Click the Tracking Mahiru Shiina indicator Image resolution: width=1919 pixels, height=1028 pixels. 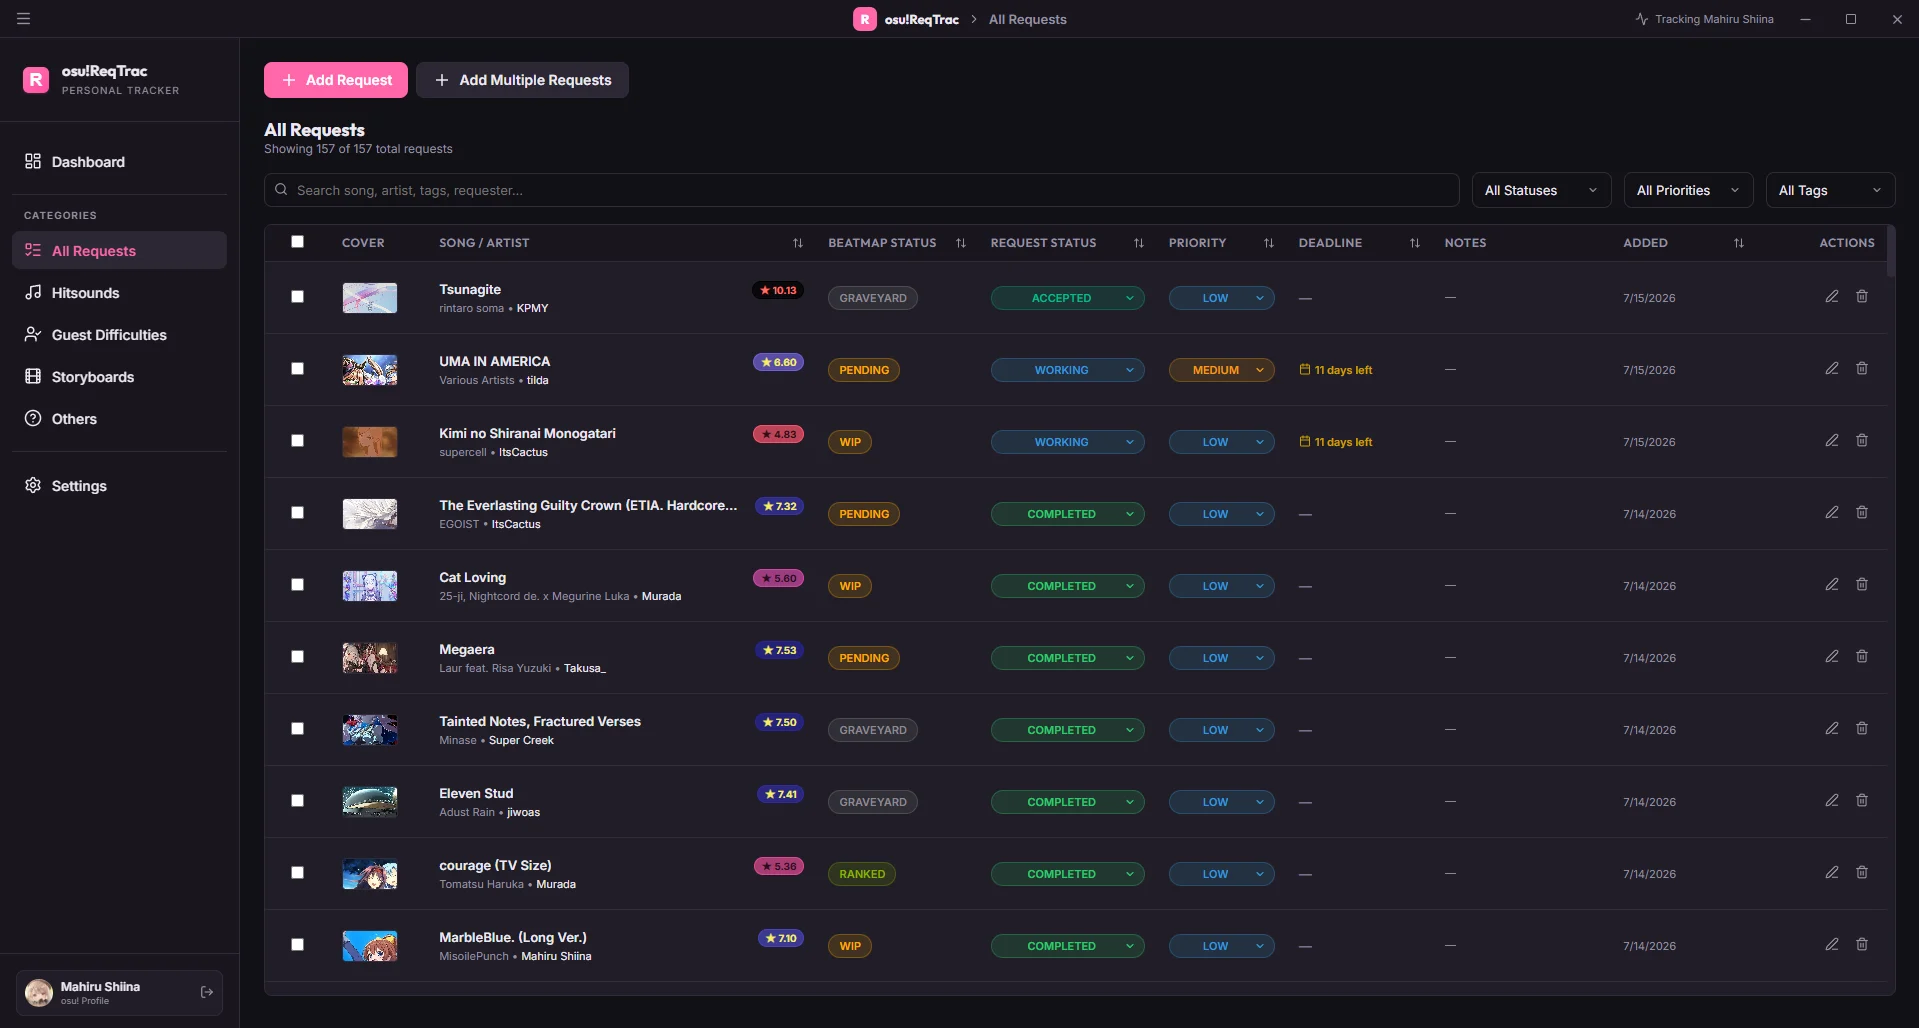[1704, 19]
